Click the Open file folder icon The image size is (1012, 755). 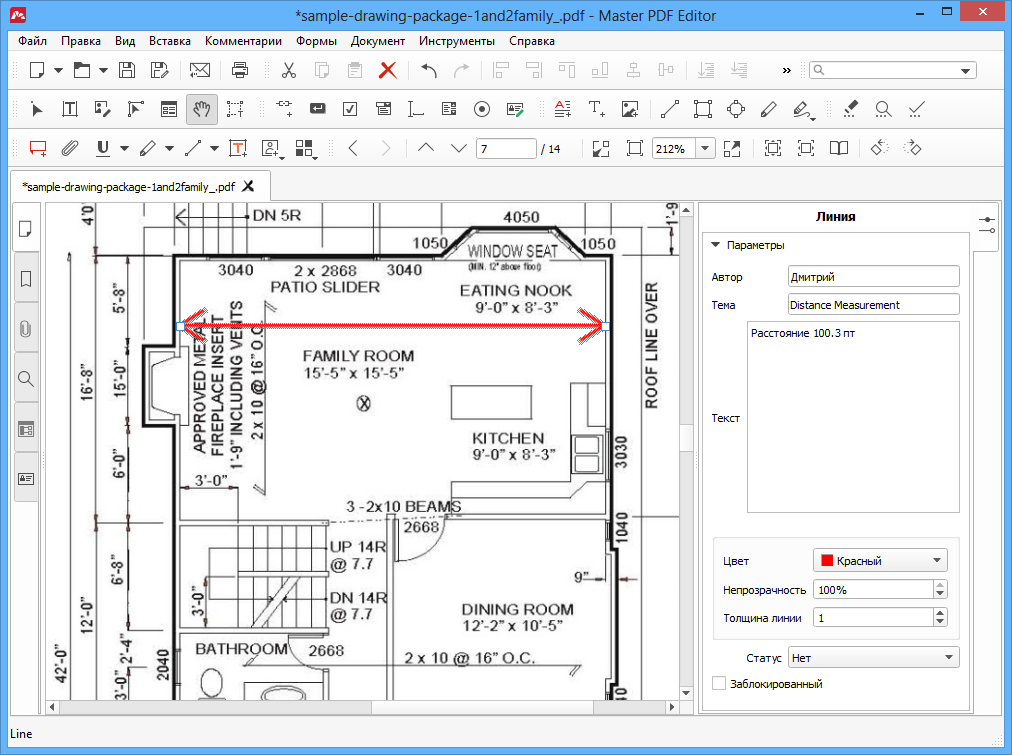point(82,70)
